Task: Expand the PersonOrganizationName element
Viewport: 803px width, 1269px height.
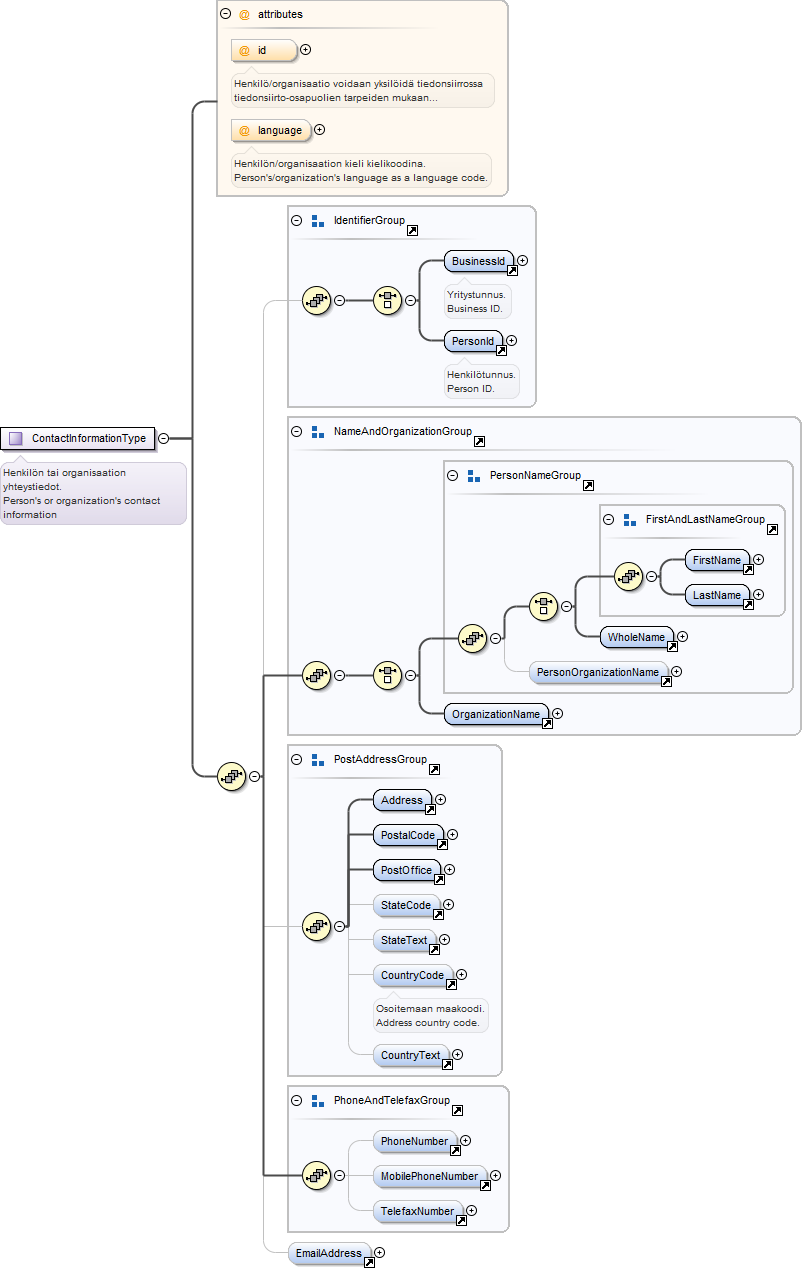Action: 677,672
